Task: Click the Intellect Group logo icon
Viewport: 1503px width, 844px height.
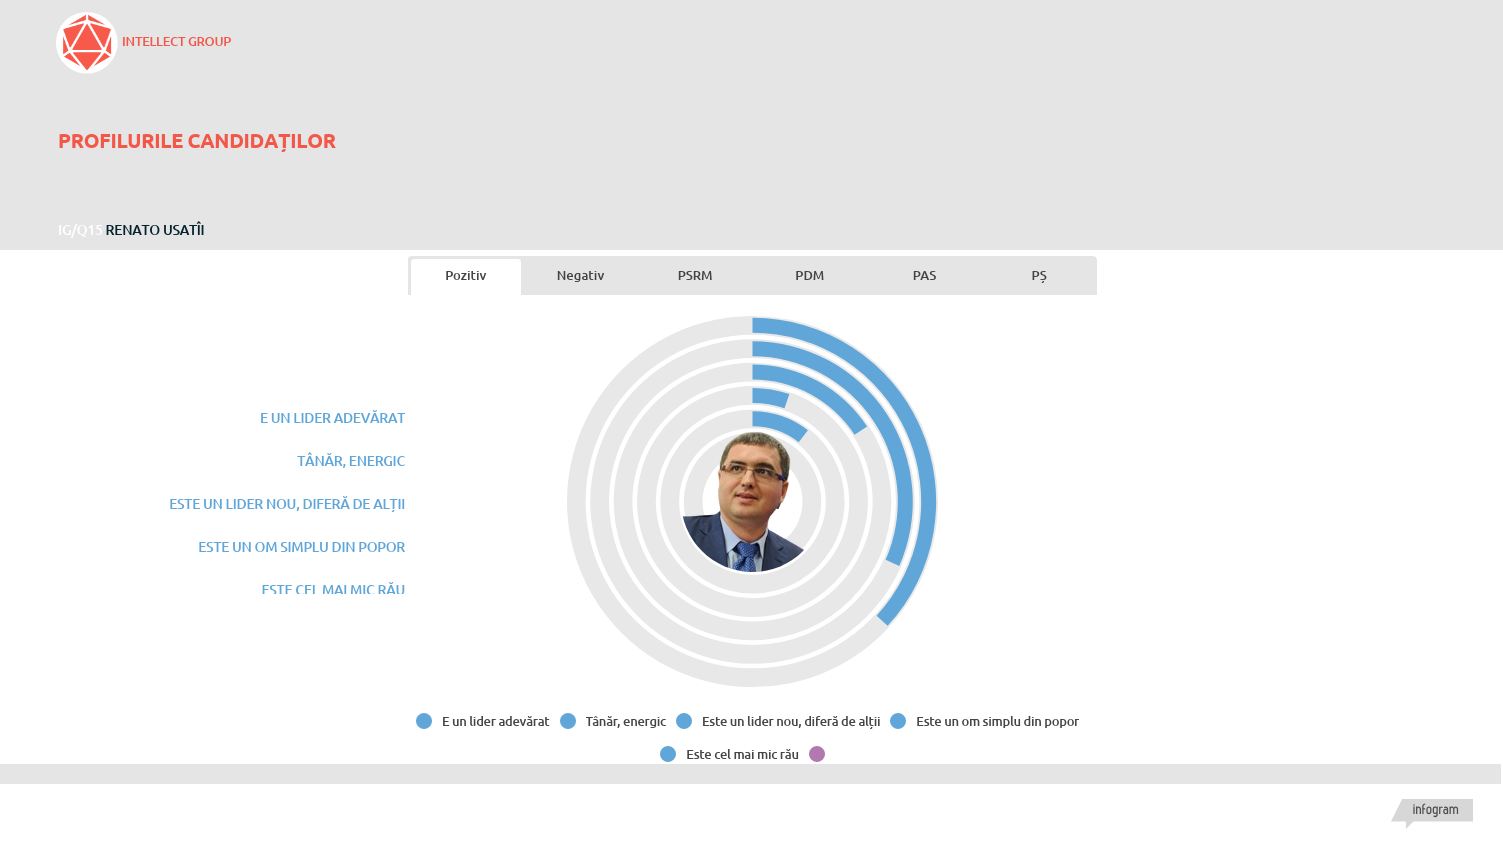Action: 87,43
